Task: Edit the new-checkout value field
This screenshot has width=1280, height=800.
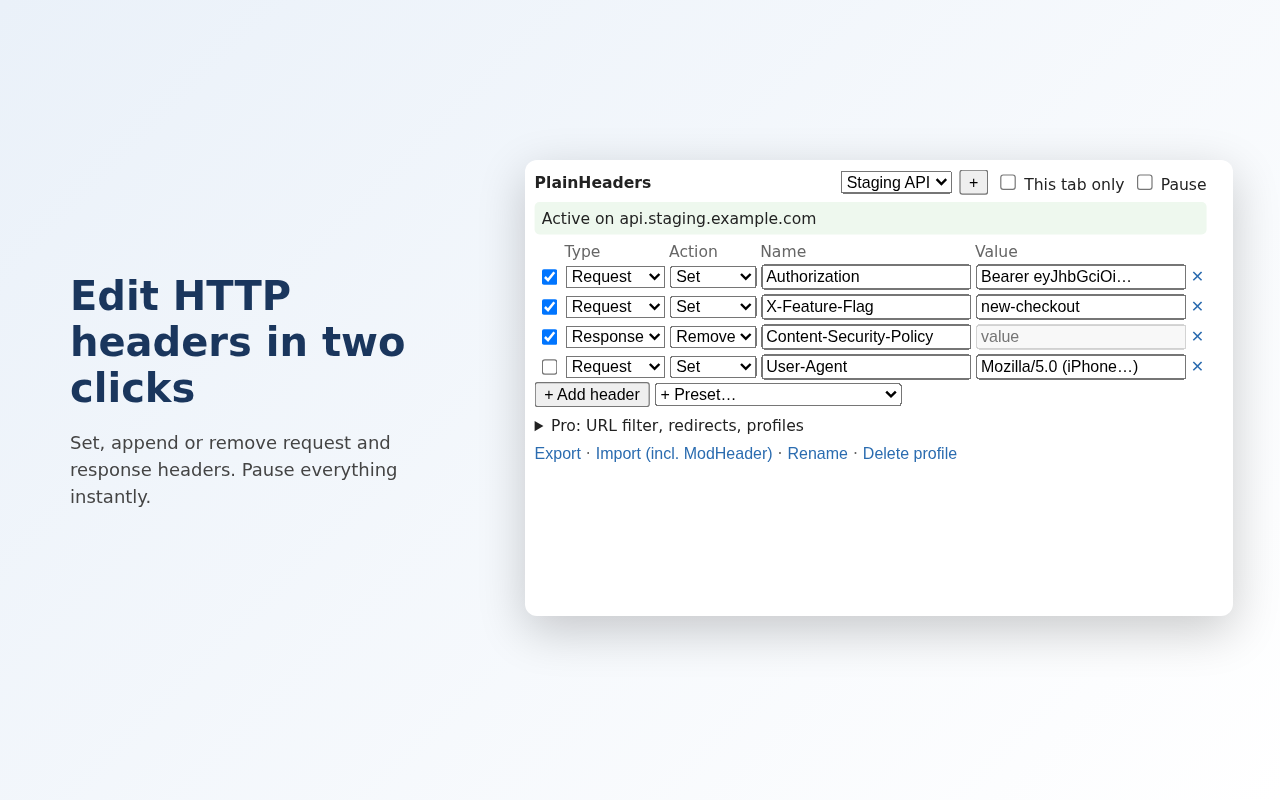Action: coord(1081,307)
